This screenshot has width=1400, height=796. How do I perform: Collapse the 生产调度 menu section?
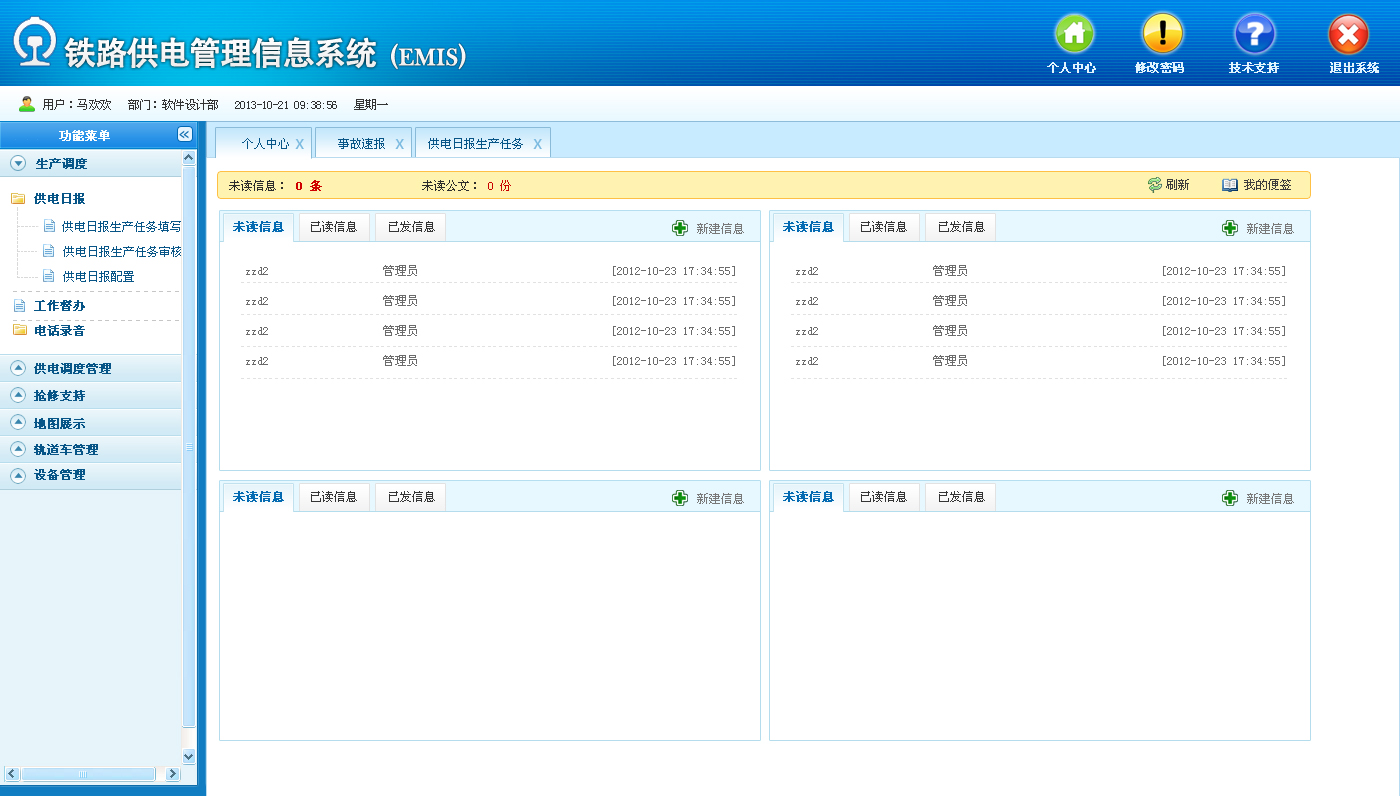18,163
